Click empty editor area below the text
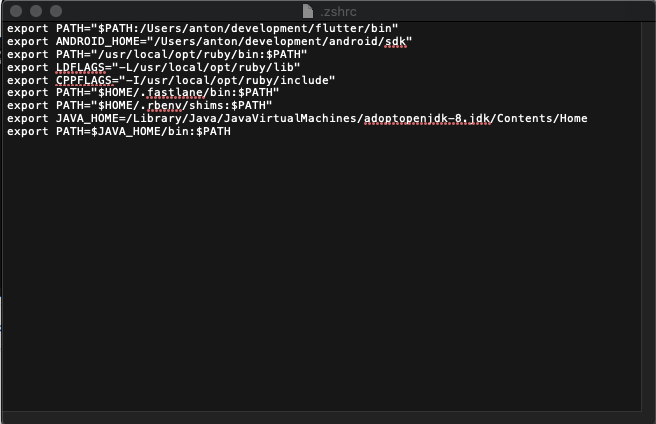 pos(320,280)
